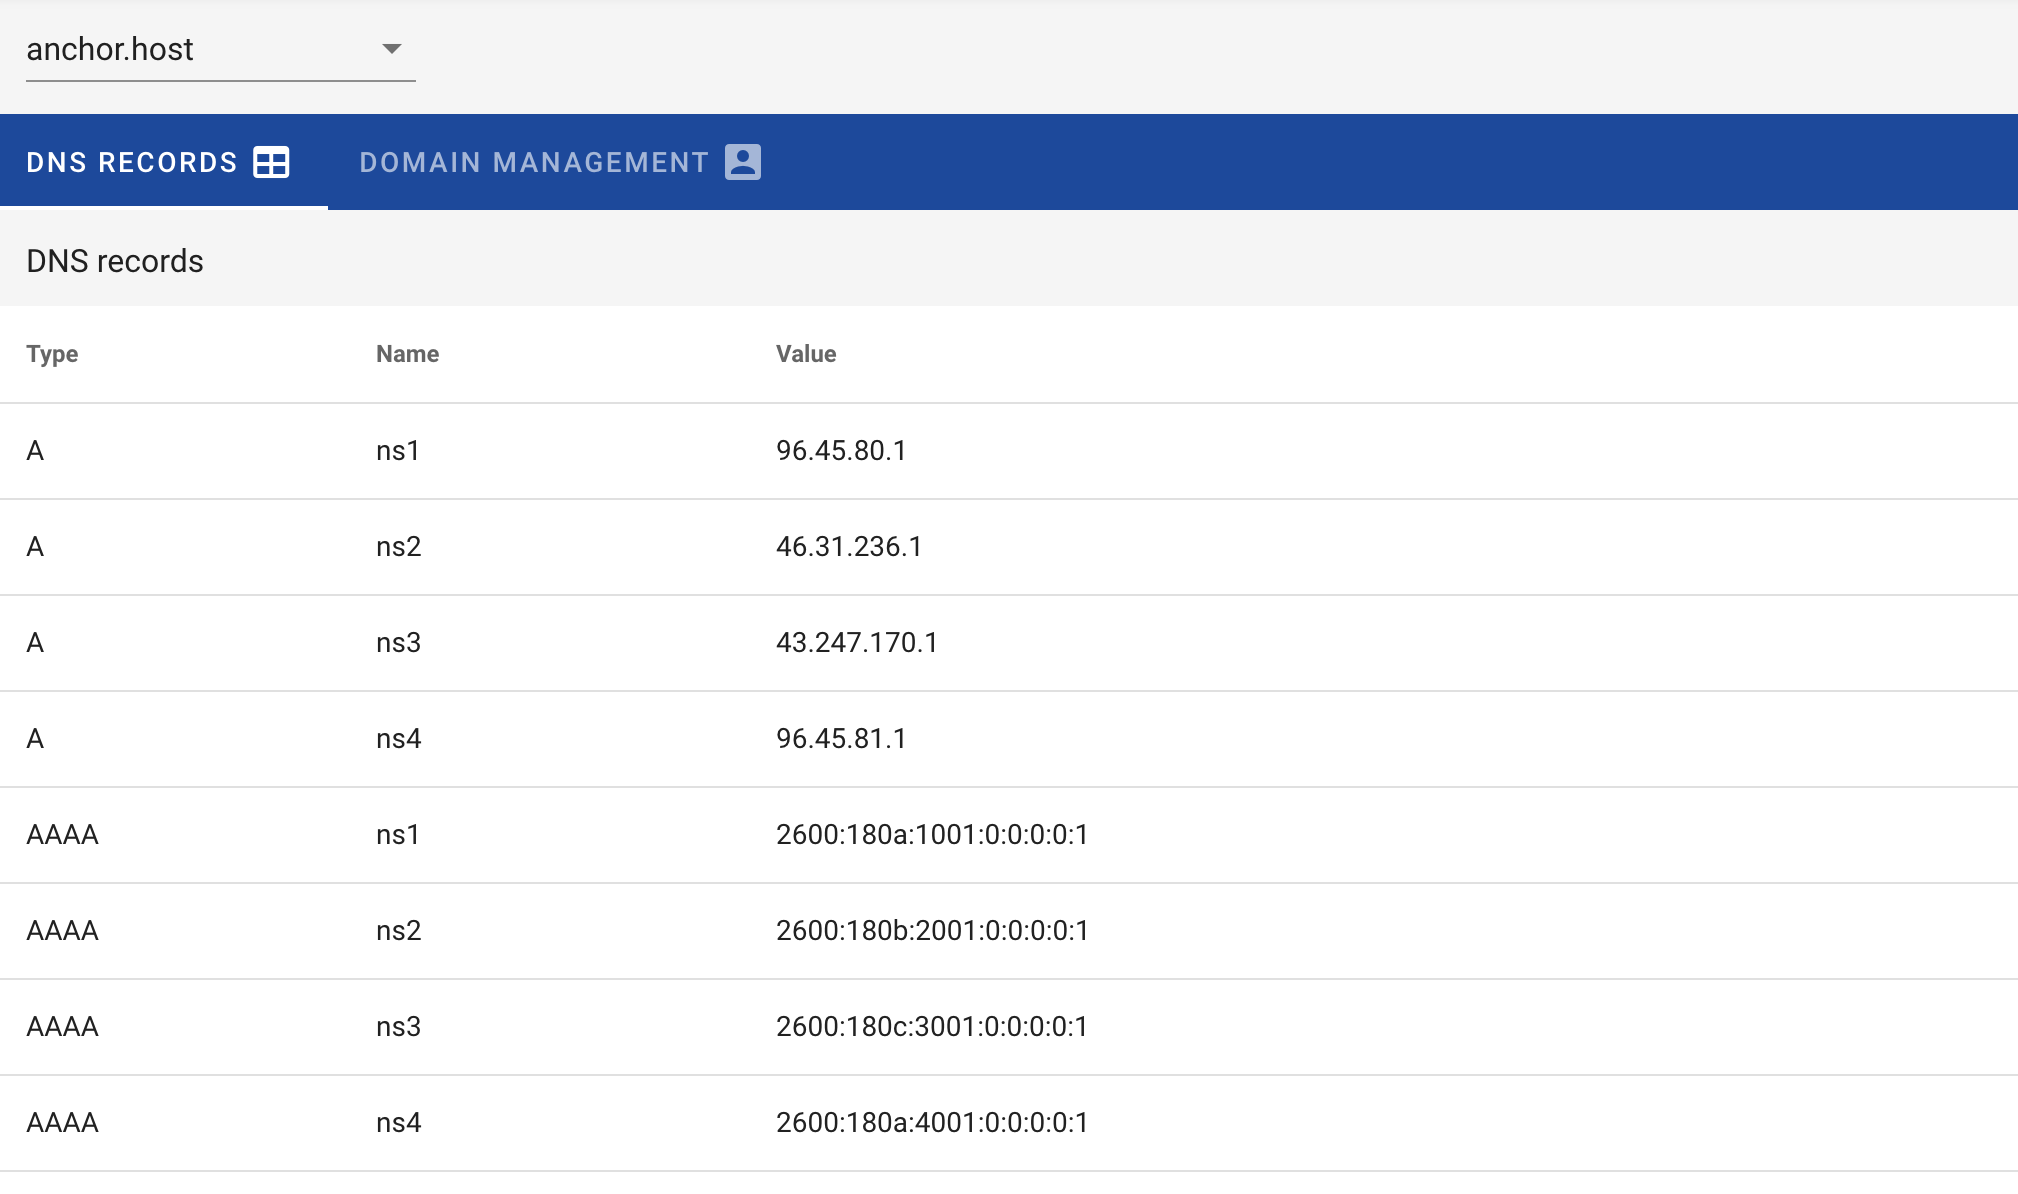Image resolution: width=2018 pixels, height=1194 pixels.
Task: Select the value 43.247.170.1
Action: point(857,643)
